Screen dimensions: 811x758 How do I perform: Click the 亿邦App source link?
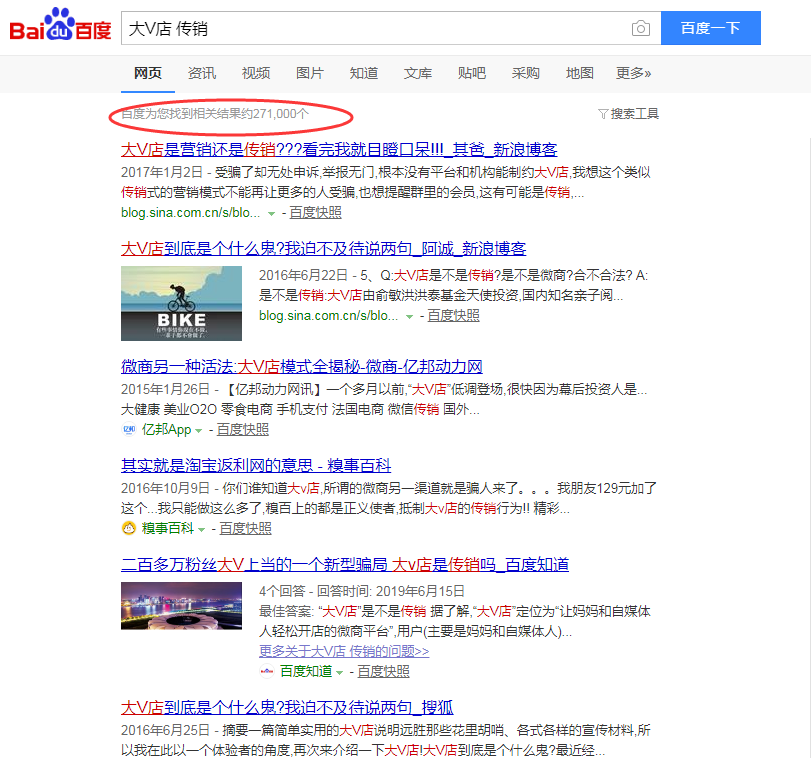click(167, 429)
